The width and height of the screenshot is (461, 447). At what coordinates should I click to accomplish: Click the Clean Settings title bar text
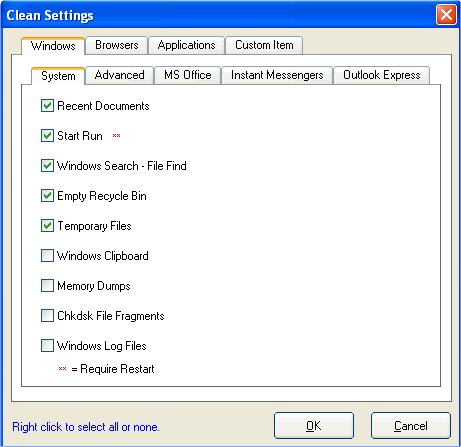click(50, 15)
